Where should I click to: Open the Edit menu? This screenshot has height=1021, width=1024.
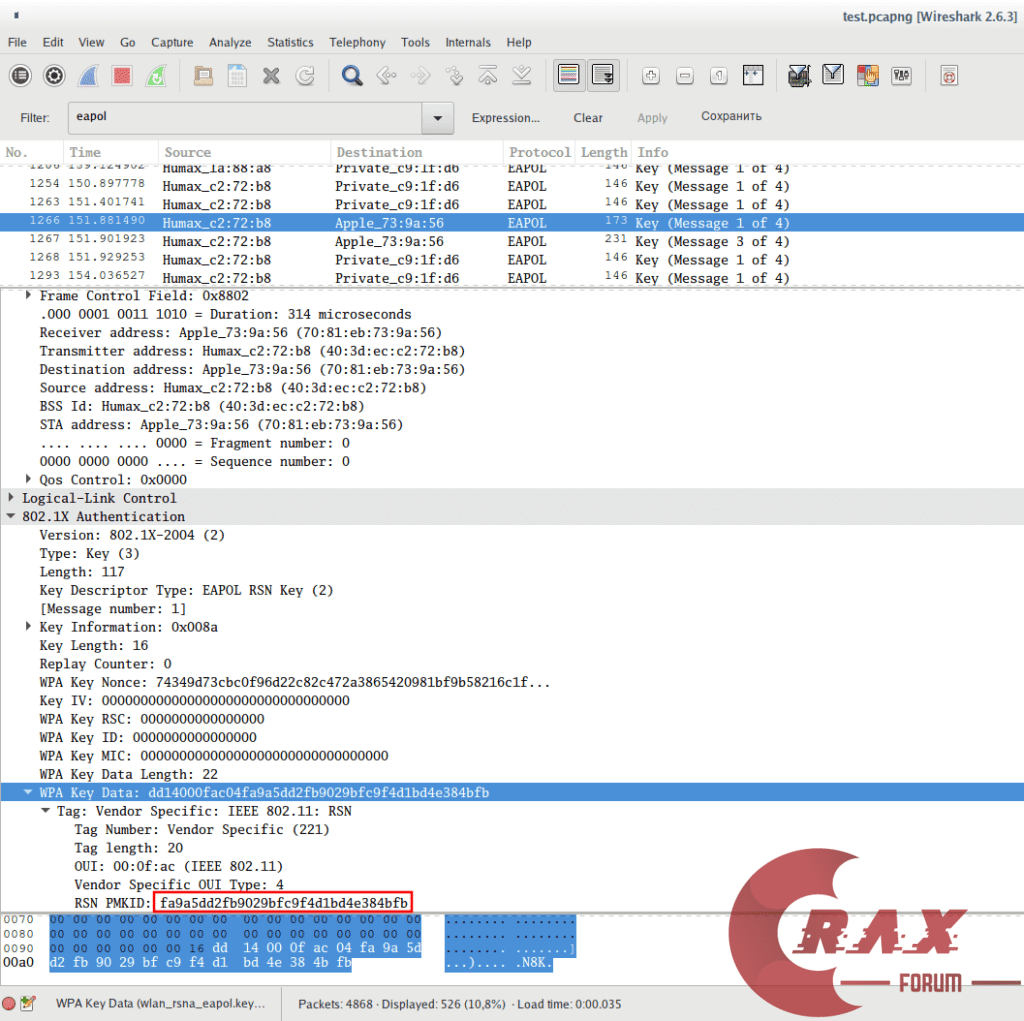(53, 42)
